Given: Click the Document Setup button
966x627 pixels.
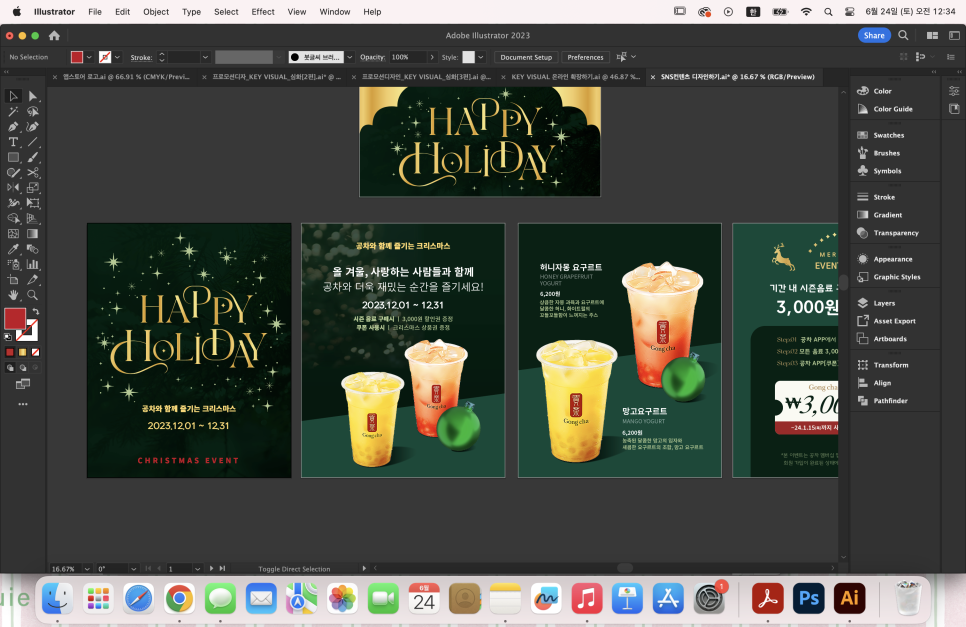Looking at the screenshot, I should [526, 57].
